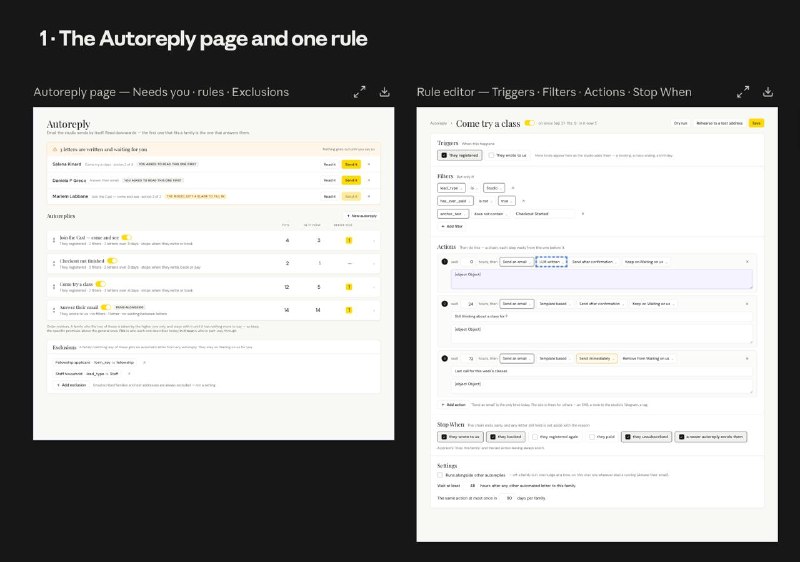Enable 'Runs alongside other autoreplies' checkbox
800x562 pixels.
(440, 475)
